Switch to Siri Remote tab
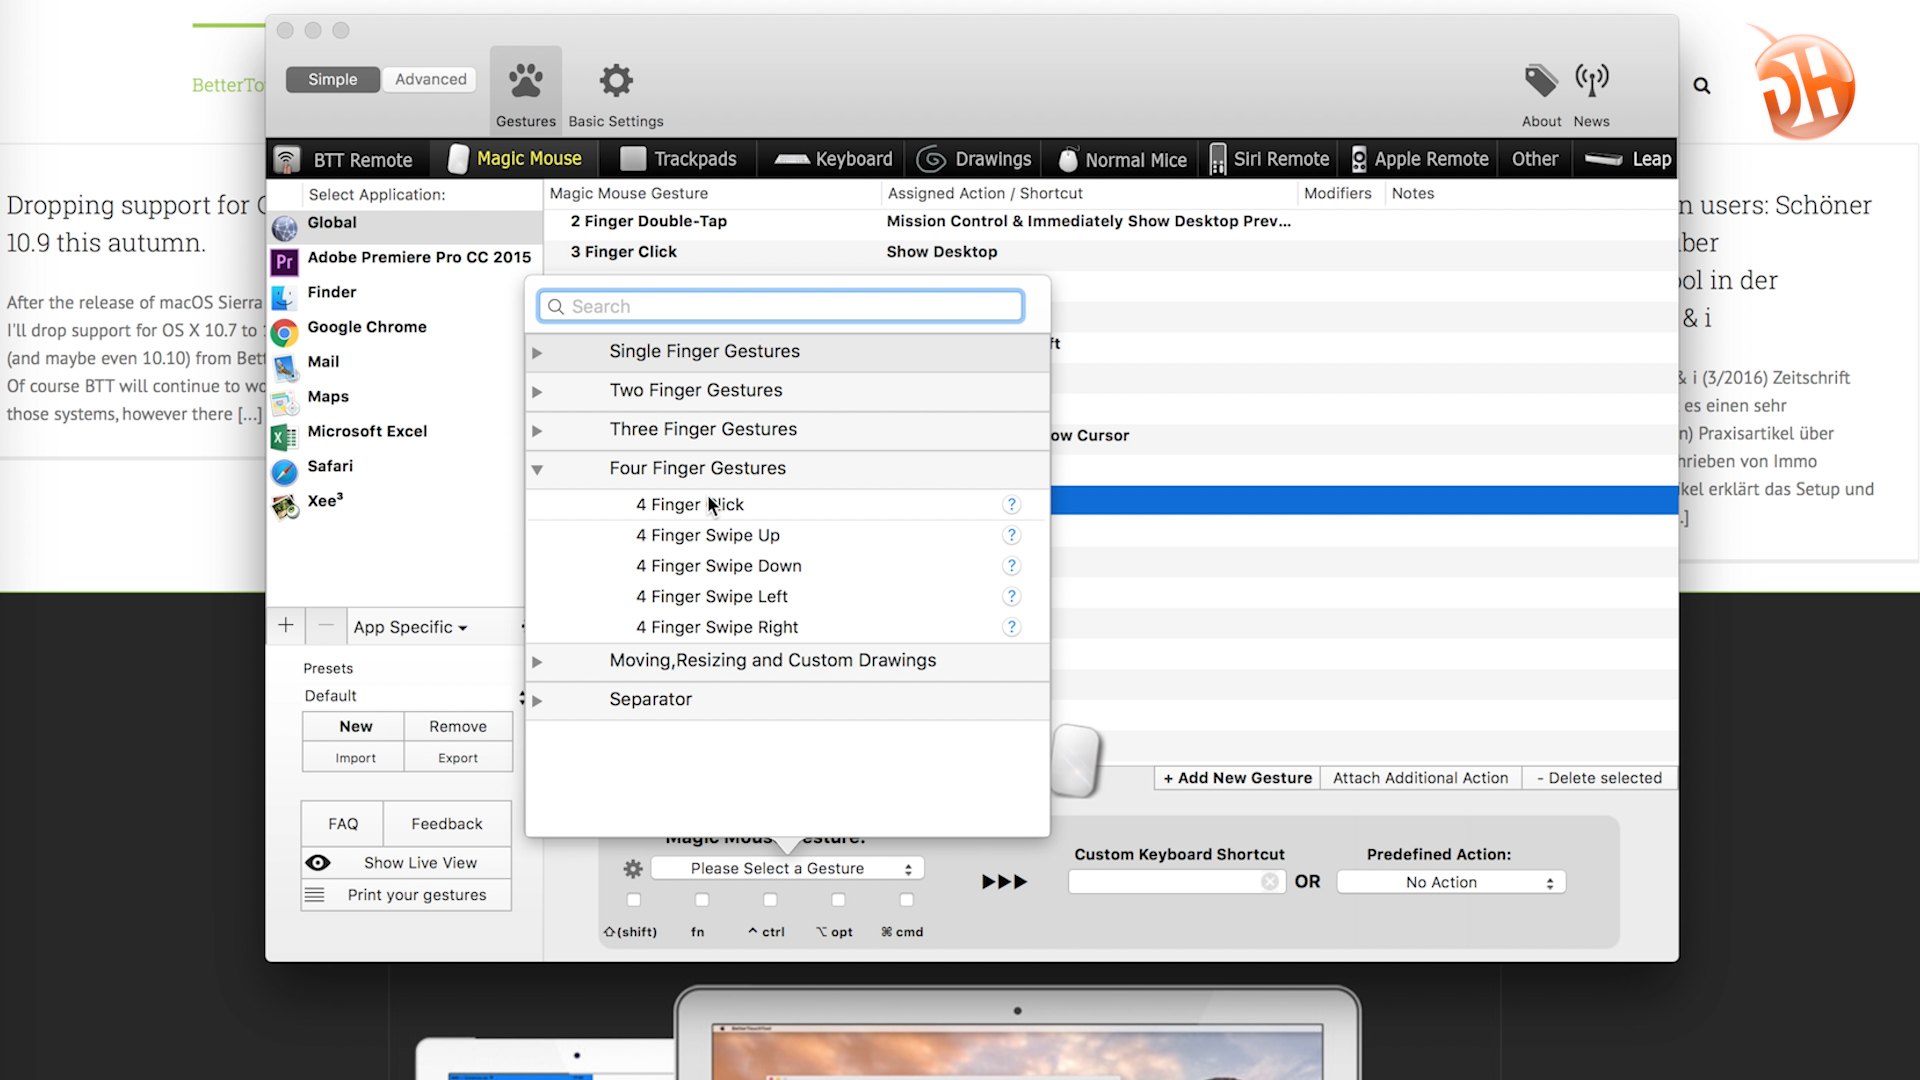 [x=1269, y=160]
